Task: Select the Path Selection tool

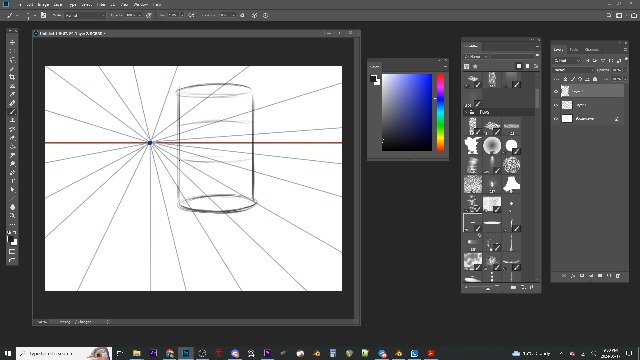Action: click(12, 189)
